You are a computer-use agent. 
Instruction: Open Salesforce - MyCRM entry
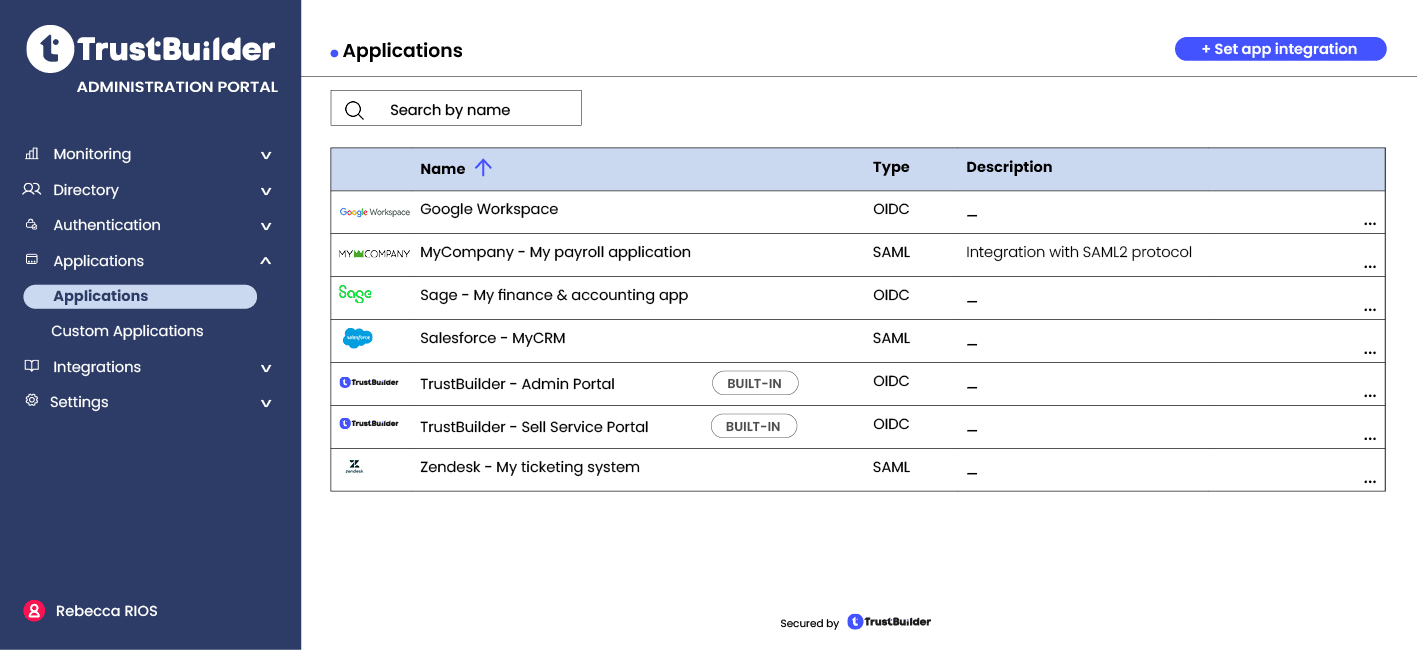[493, 338]
